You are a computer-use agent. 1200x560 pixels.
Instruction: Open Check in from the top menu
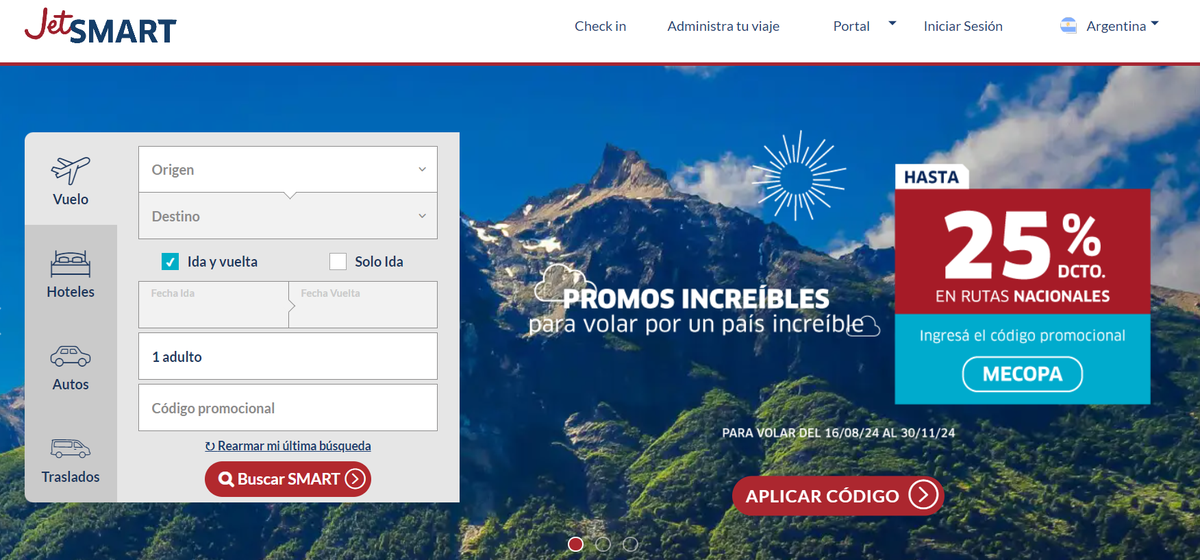[600, 26]
